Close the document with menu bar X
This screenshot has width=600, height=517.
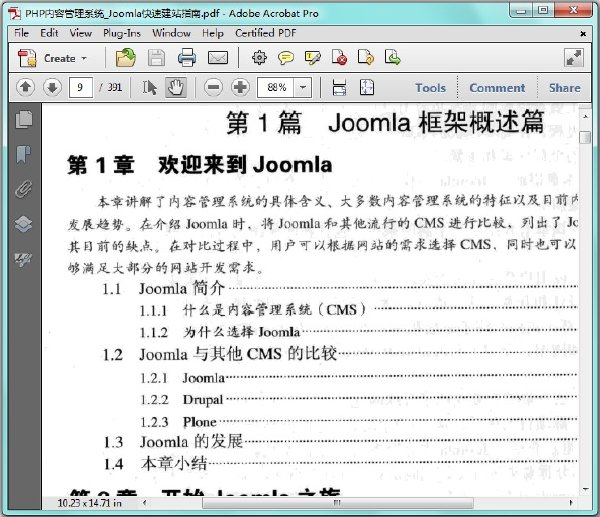point(583,34)
